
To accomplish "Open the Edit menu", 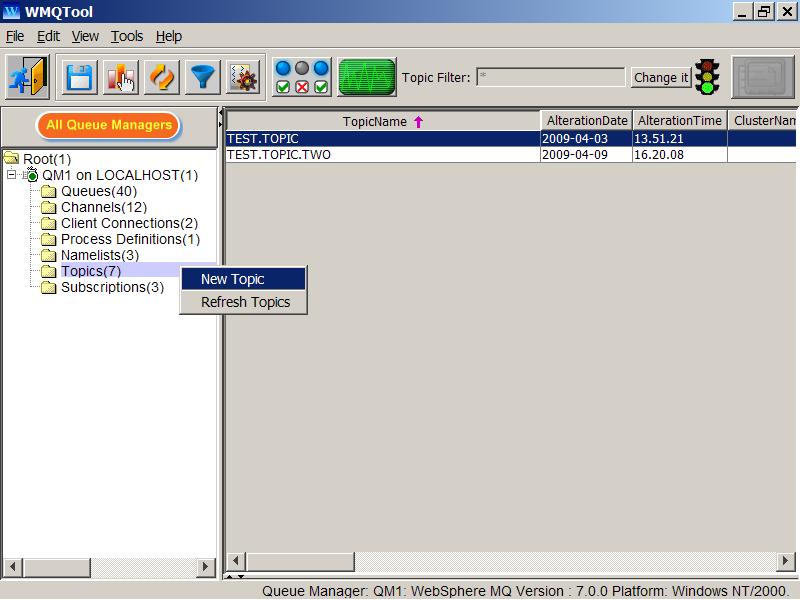I will point(48,36).
